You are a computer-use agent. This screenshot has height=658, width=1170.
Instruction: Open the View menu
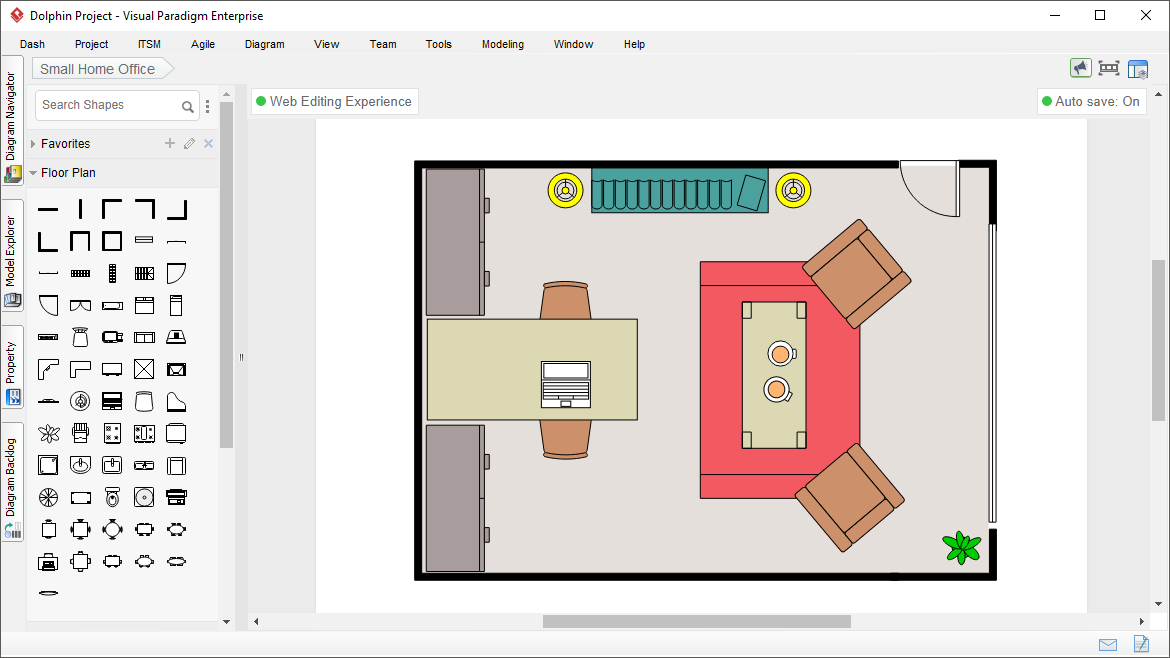pyautogui.click(x=326, y=44)
